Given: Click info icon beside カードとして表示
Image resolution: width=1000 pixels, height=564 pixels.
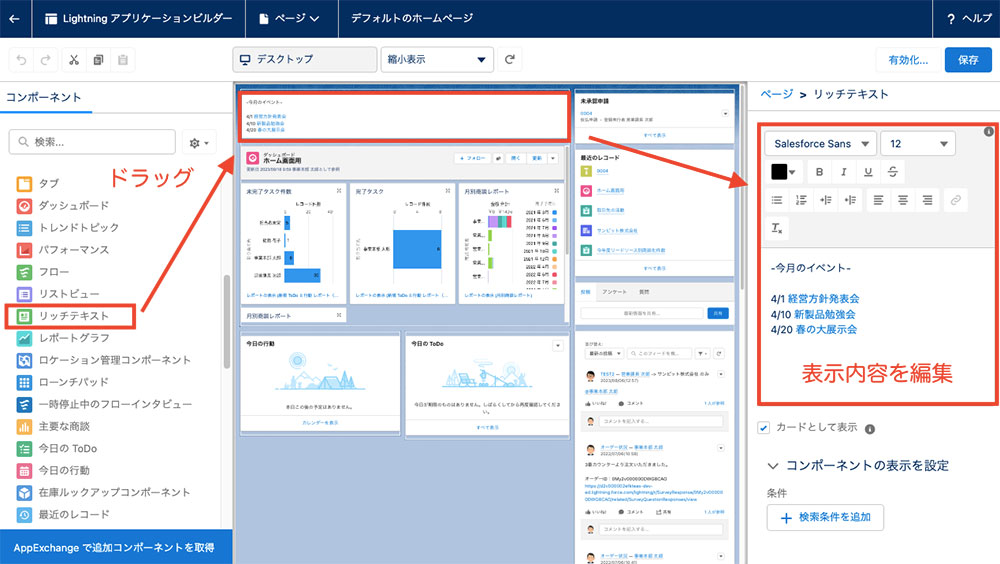Looking at the screenshot, I should [x=870, y=429].
